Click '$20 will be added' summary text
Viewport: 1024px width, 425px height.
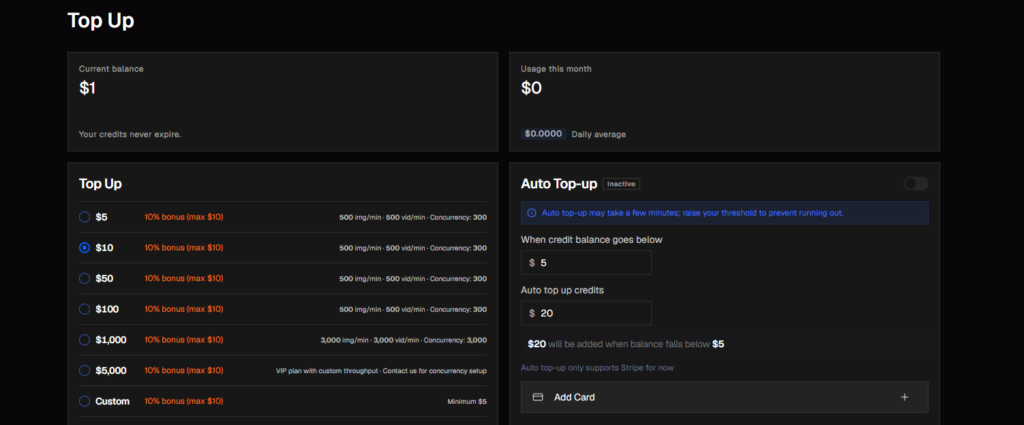click(x=626, y=344)
